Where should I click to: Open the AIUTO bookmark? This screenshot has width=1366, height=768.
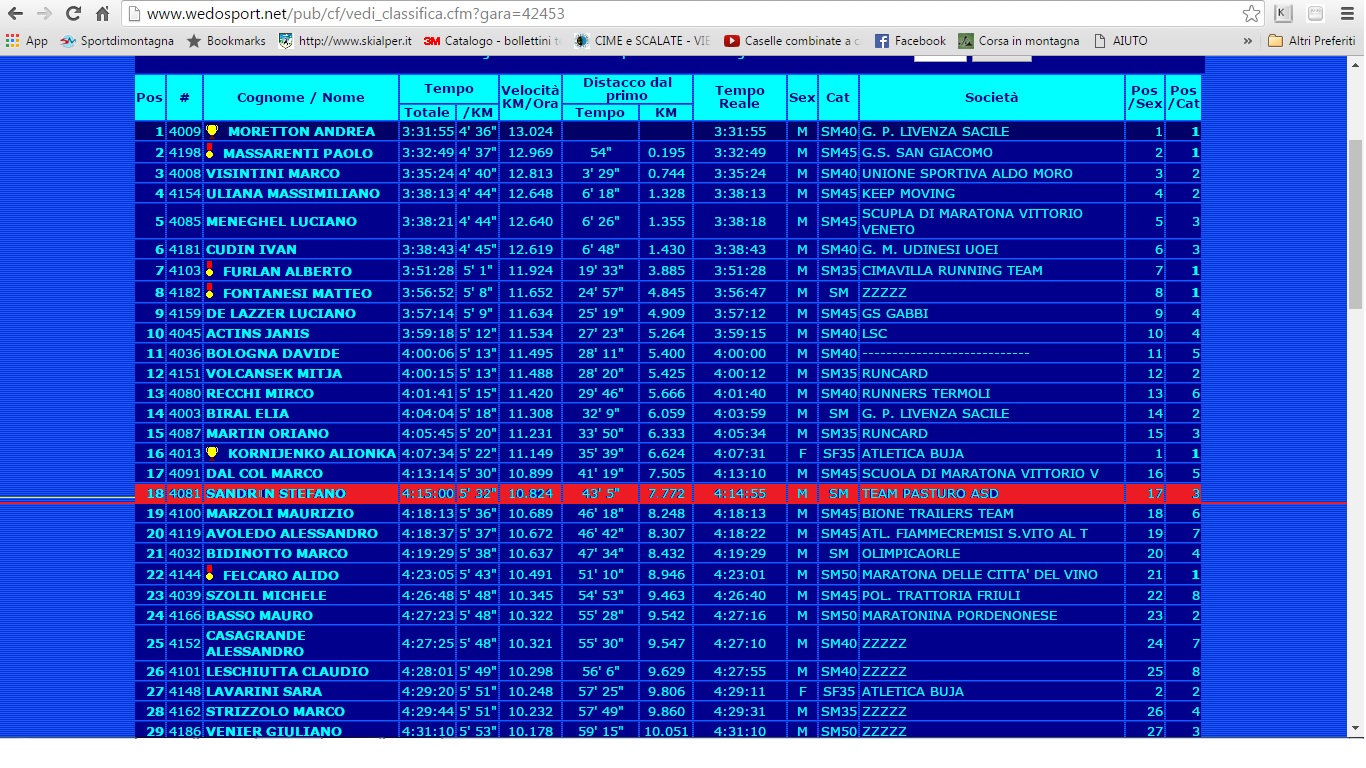(1120, 41)
